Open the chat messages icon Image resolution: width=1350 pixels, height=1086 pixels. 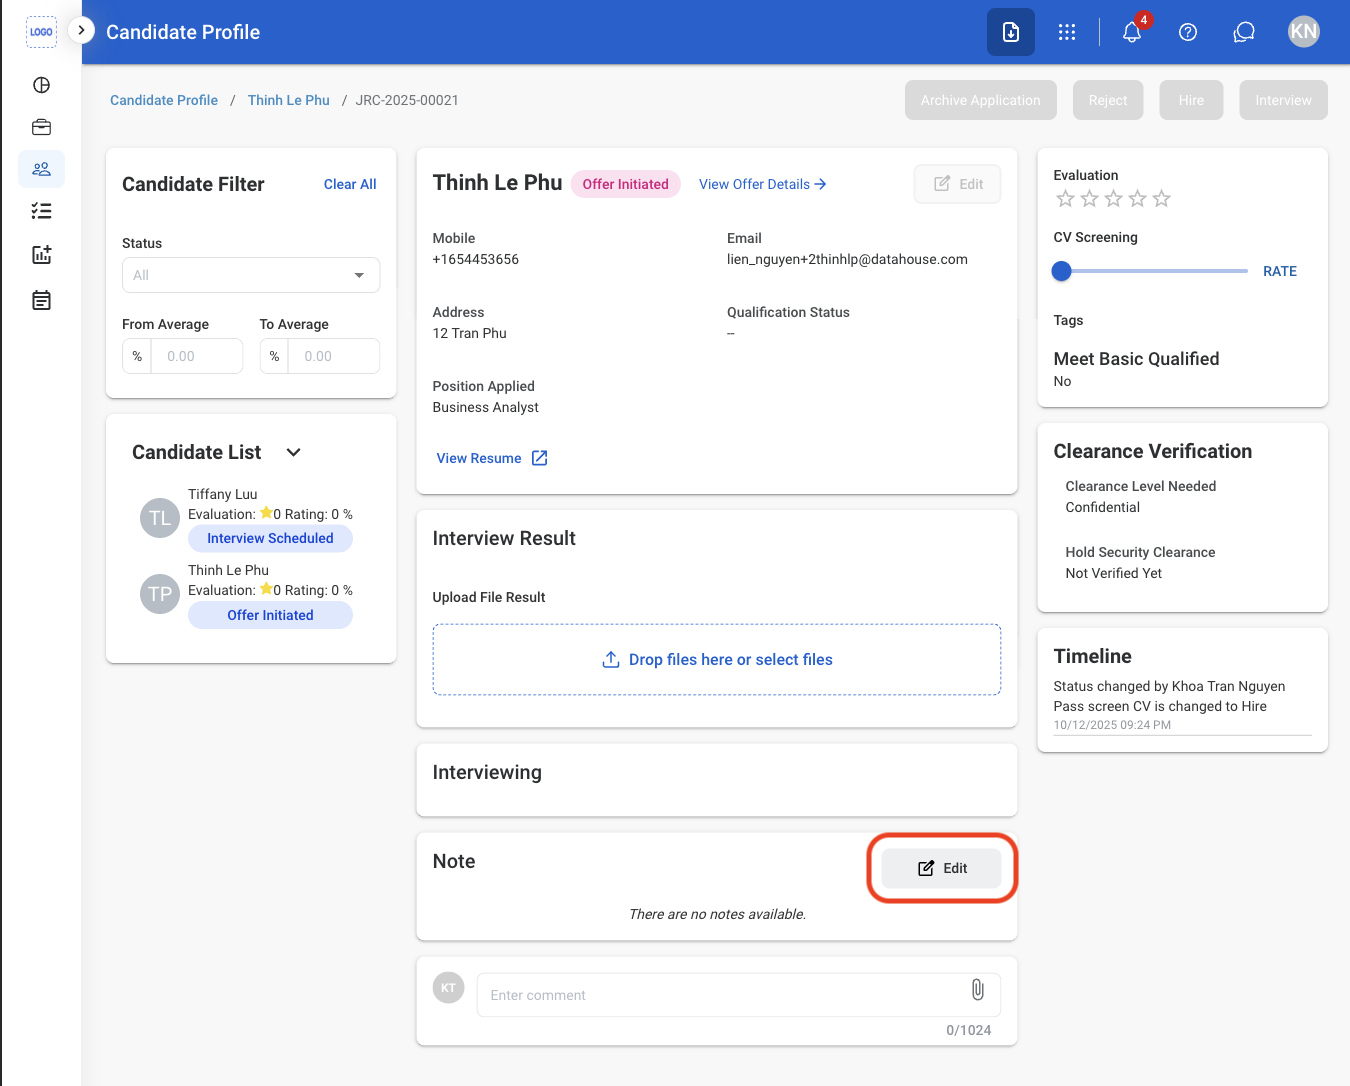pos(1244,32)
